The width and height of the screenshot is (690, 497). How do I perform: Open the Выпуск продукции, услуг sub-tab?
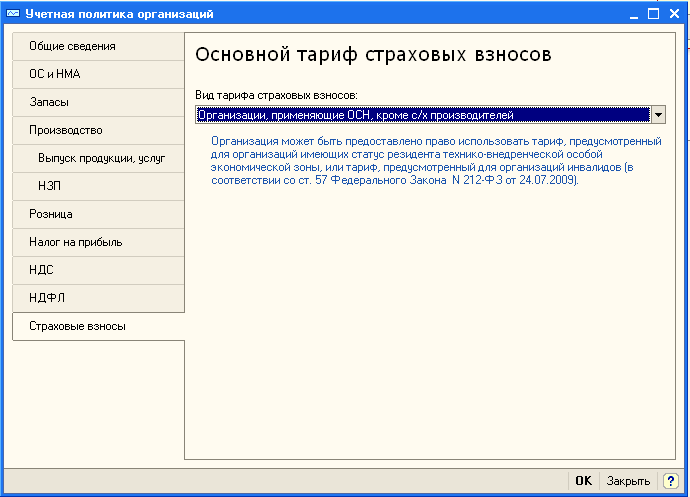[x=102, y=158]
